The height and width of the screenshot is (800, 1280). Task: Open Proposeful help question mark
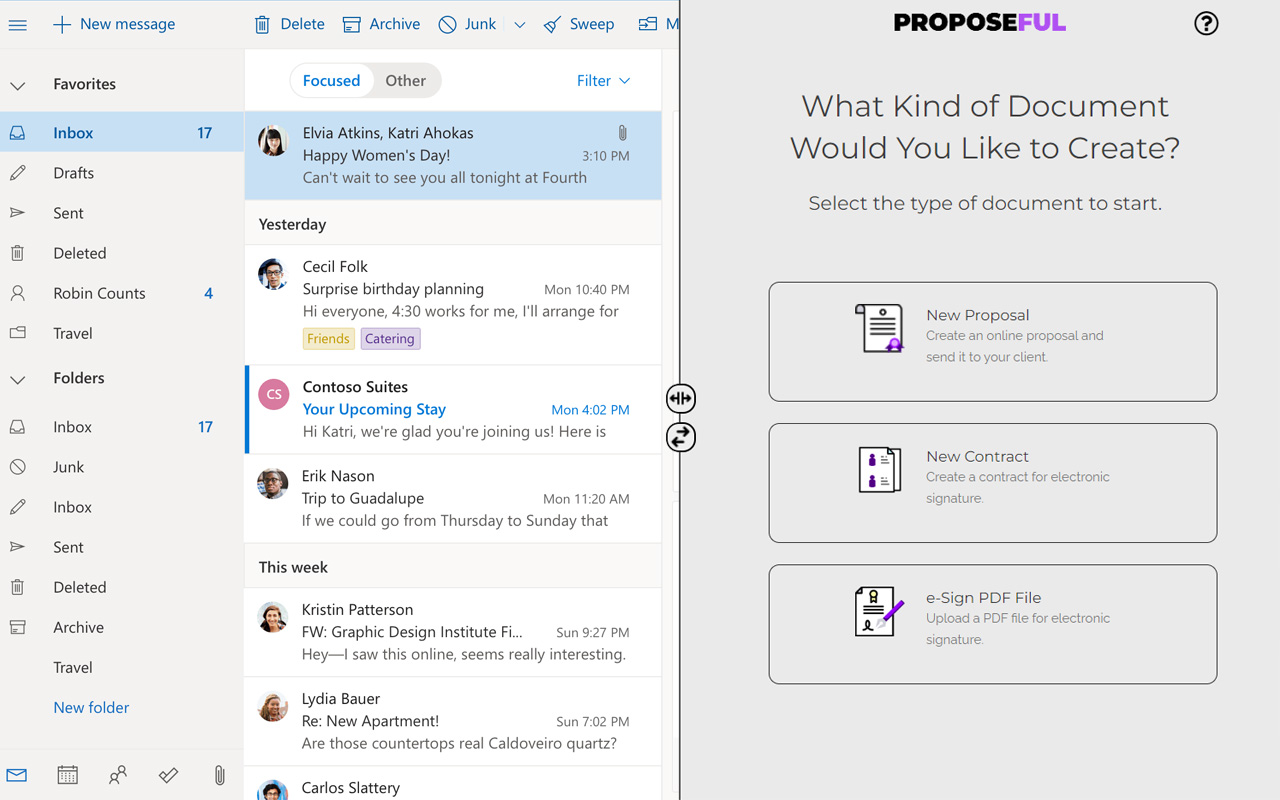[x=1206, y=24]
